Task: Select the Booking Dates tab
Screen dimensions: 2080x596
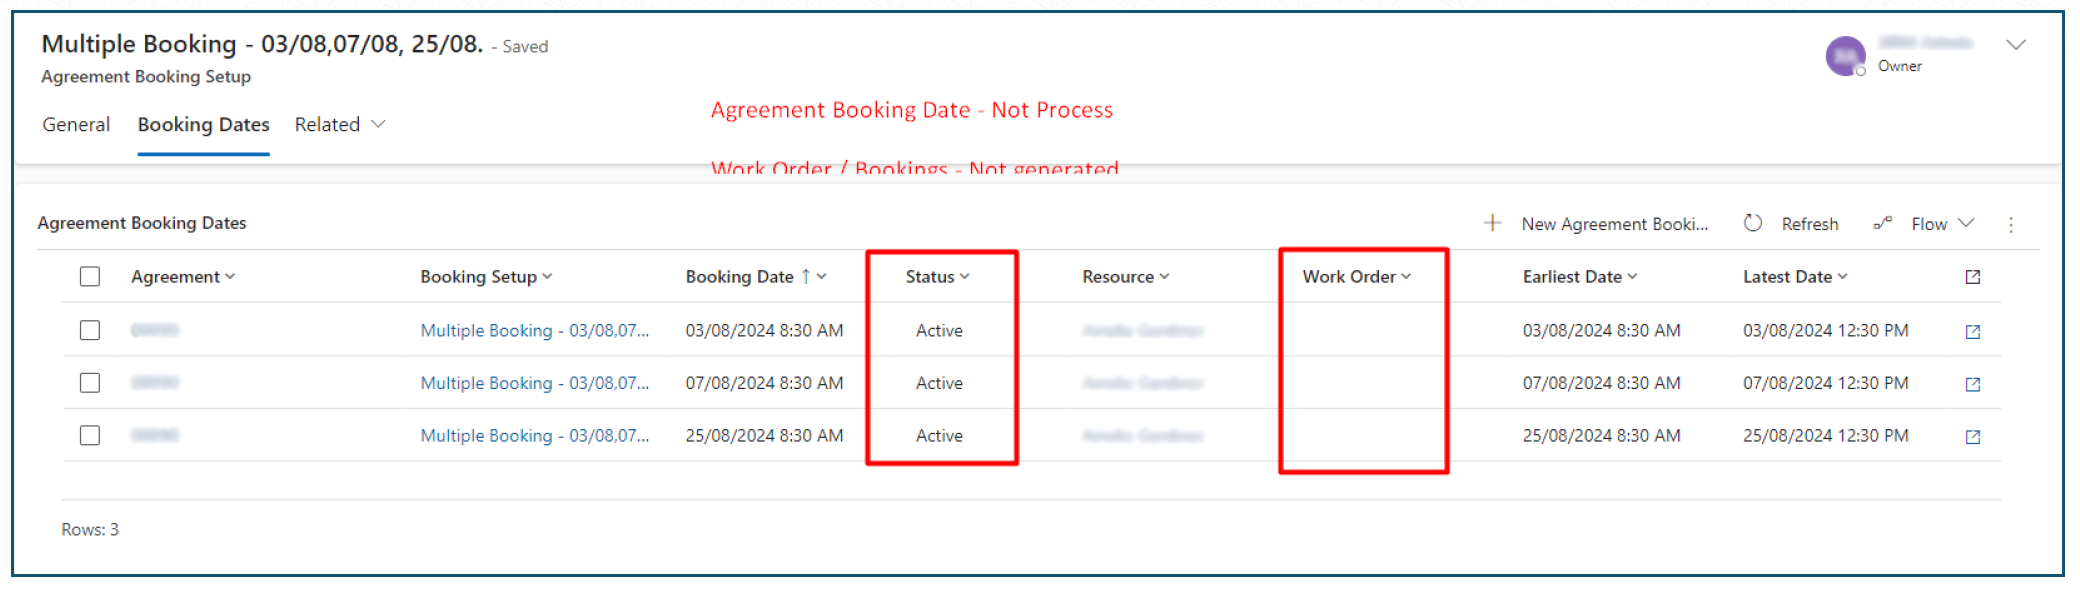Action: [203, 125]
